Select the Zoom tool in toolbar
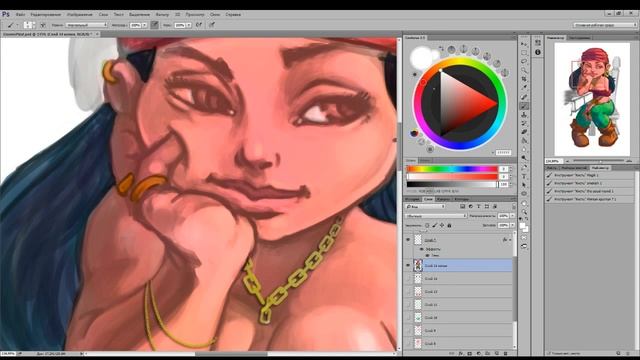The width and height of the screenshot is (640, 360). pyautogui.click(x=524, y=212)
